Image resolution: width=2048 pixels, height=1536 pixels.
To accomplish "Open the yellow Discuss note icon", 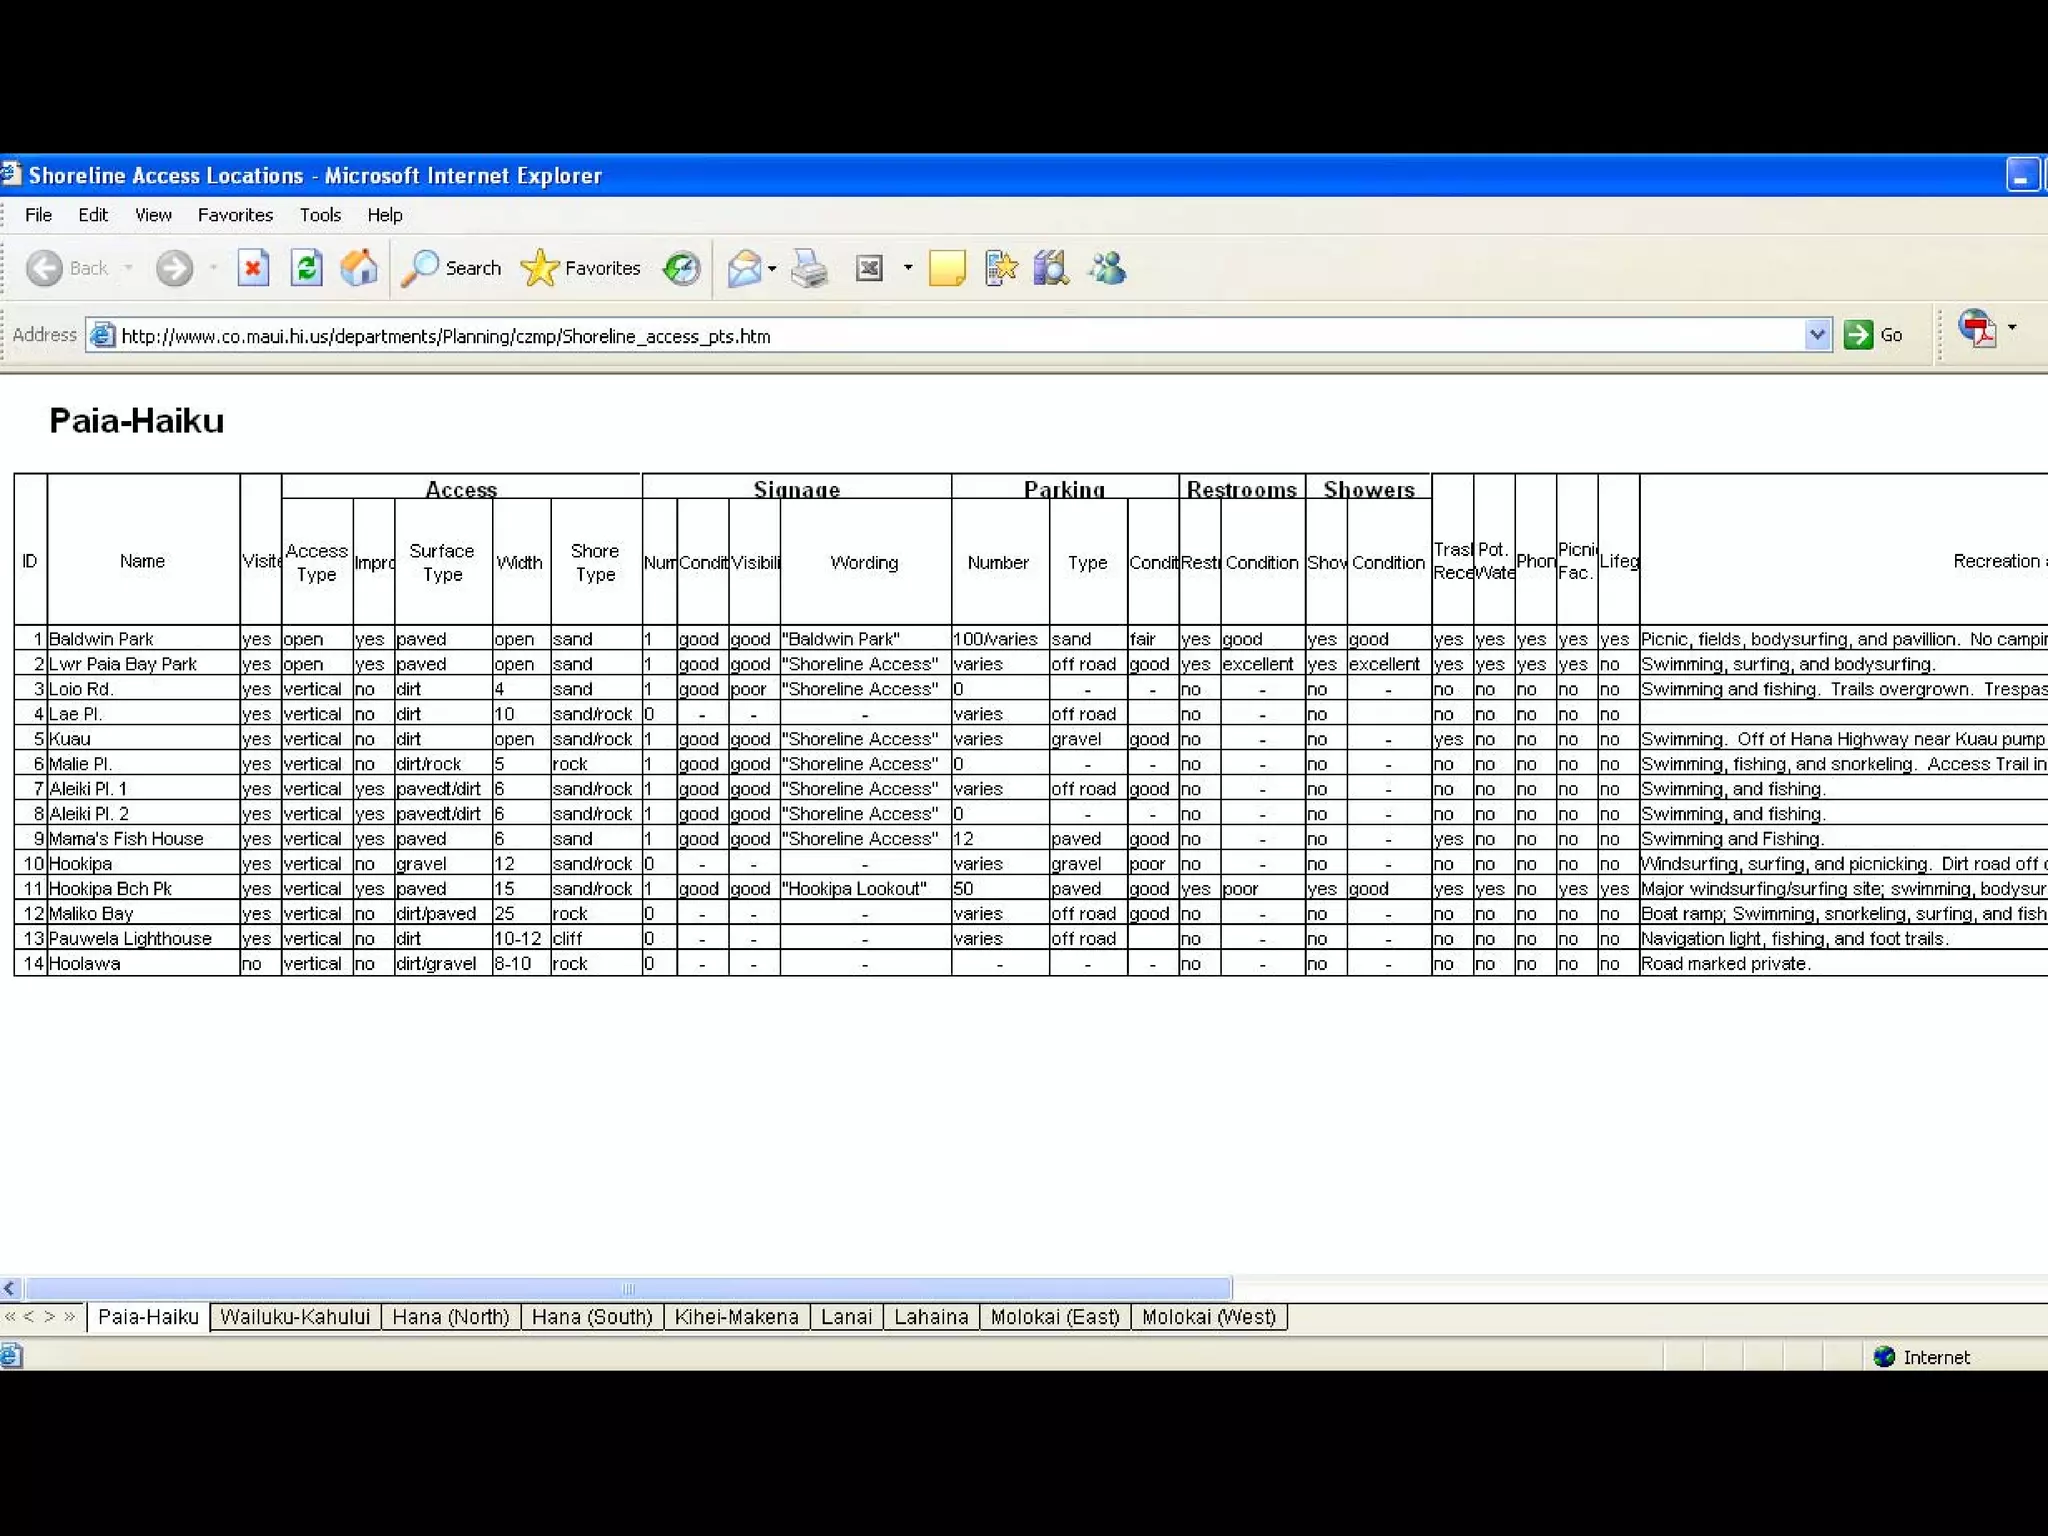I will pos(946,268).
